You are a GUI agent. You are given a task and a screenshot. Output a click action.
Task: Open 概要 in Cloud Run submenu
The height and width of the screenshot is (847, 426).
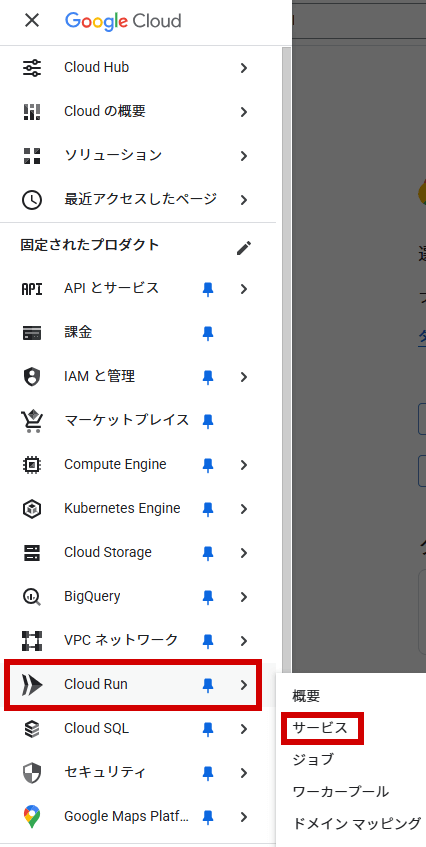(x=306, y=696)
